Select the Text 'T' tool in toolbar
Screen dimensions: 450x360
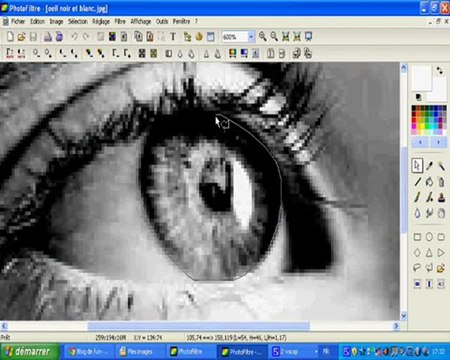173,36
